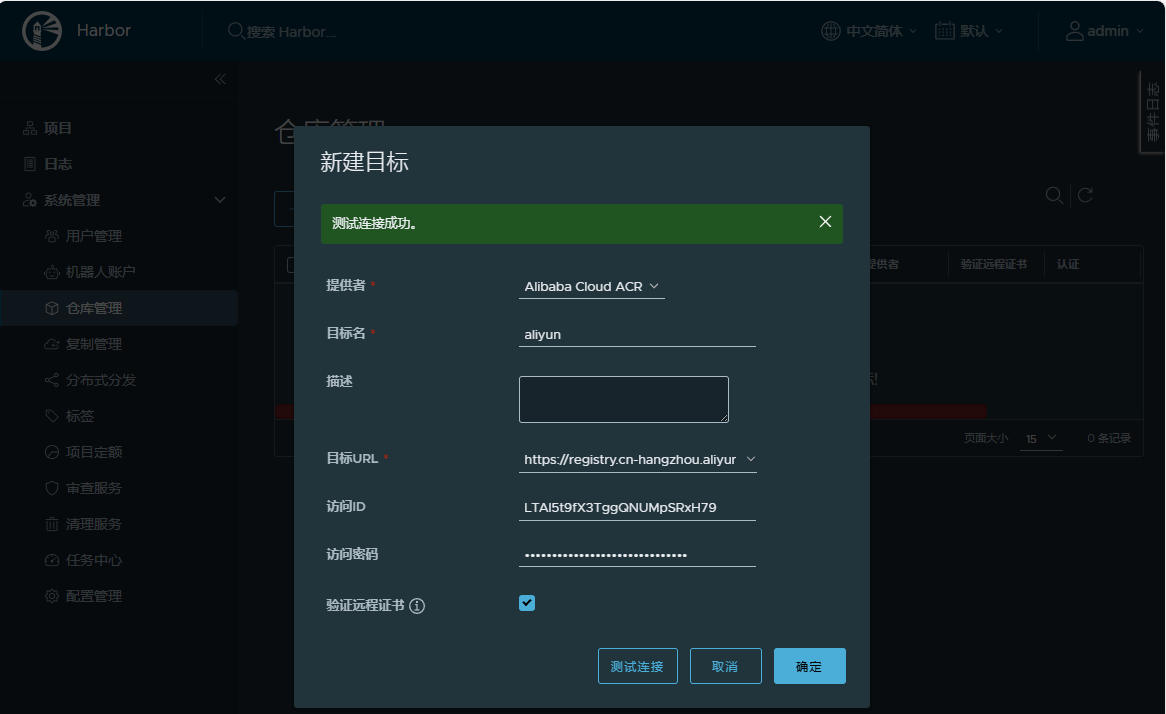Open the 中文简体 language dropdown
1166x714 pixels.
click(881, 31)
